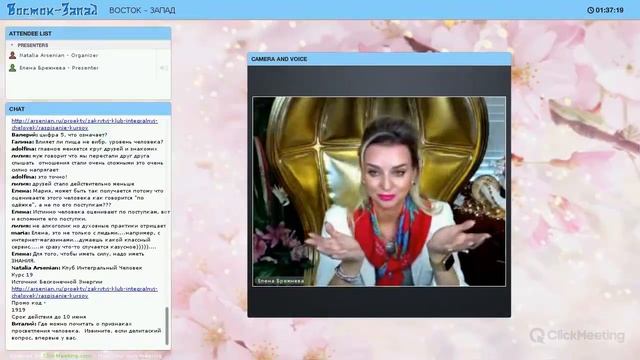Viewport: 640px width, 360px height.
Task: Click Виталий's last chat message
Action: 87,331
